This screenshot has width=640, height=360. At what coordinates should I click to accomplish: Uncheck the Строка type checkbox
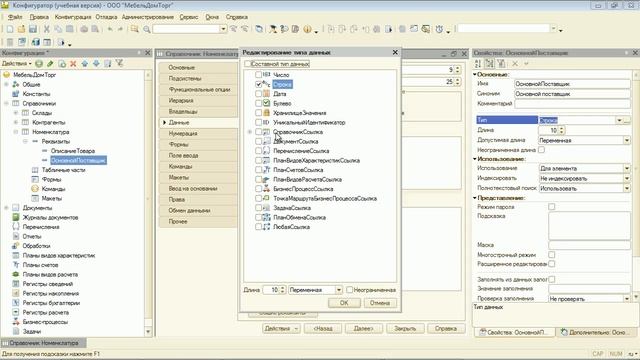(258, 84)
